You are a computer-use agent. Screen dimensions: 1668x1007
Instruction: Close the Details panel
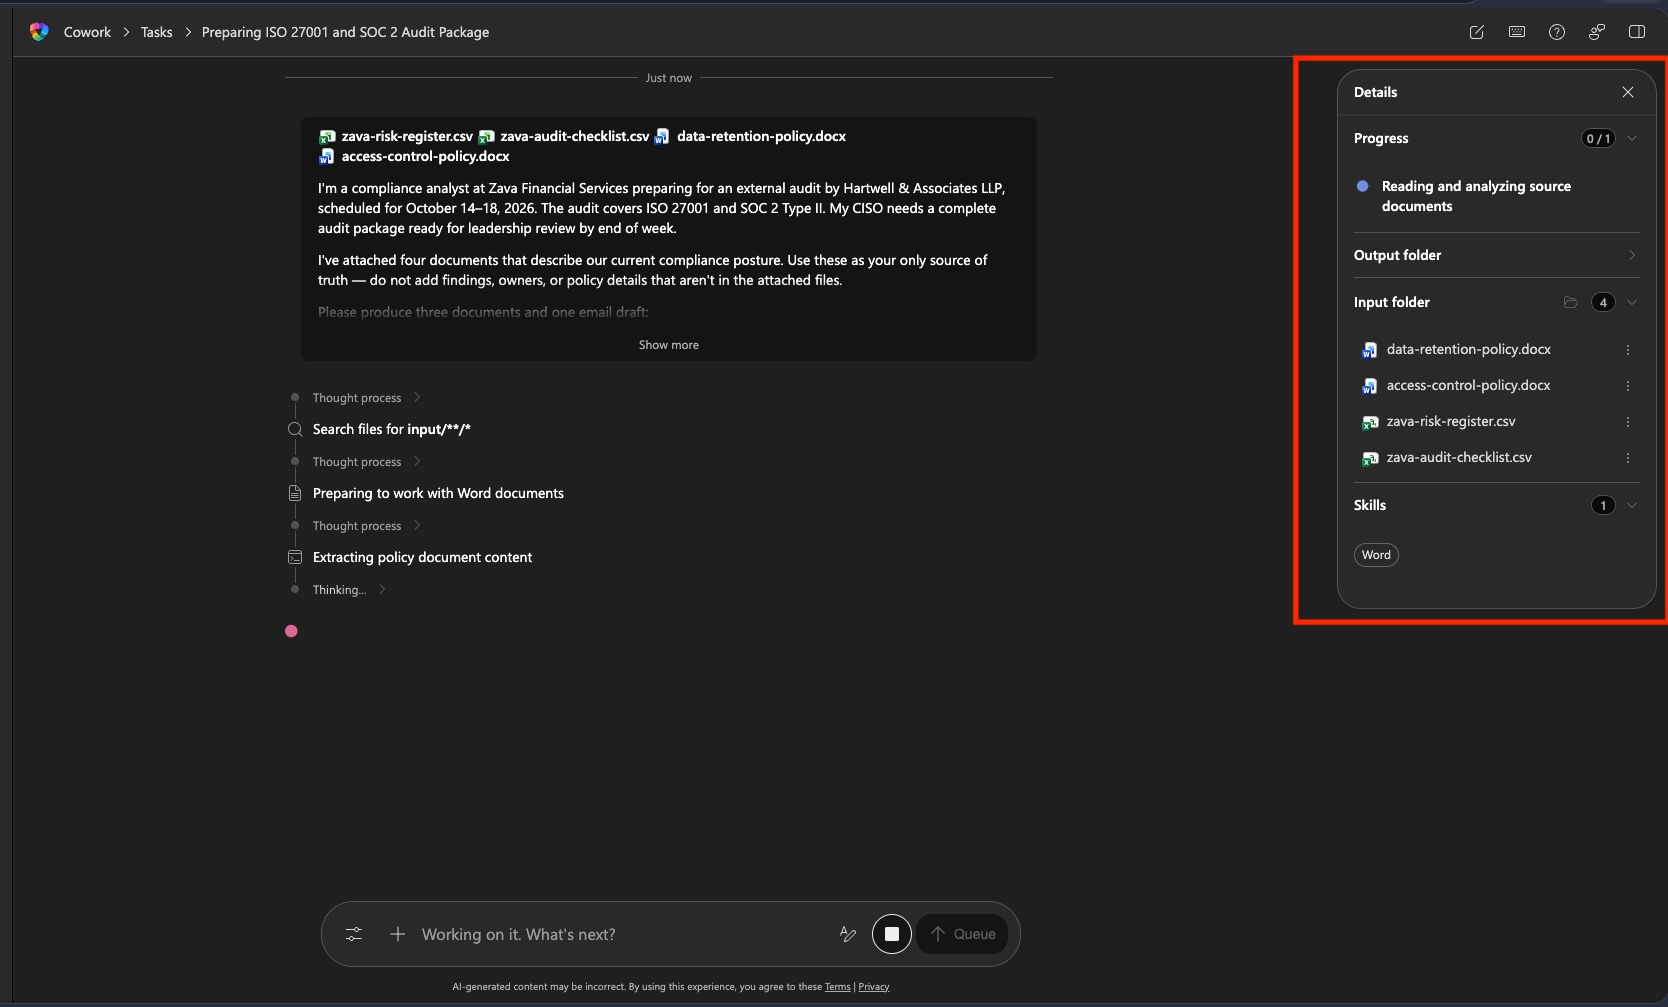(x=1627, y=92)
